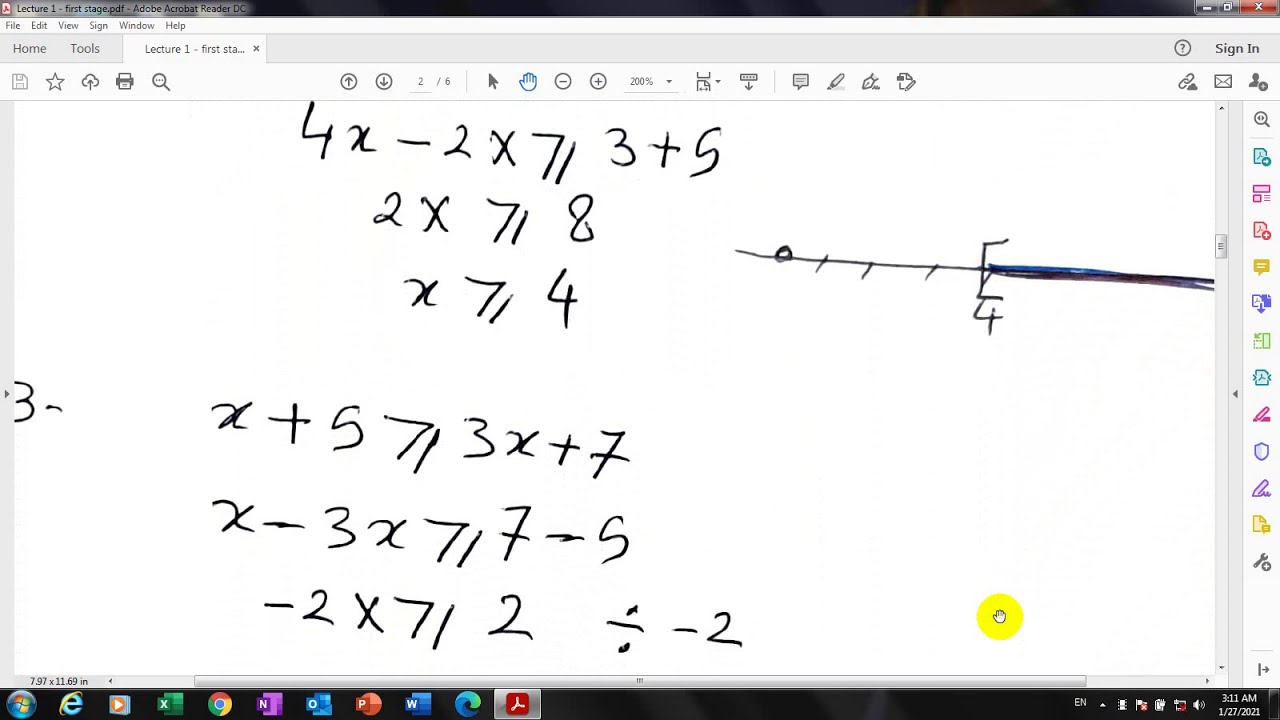Open Export PDF tool in right pane
This screenshot has height=720, width=1280.
tap(1262, 157)
